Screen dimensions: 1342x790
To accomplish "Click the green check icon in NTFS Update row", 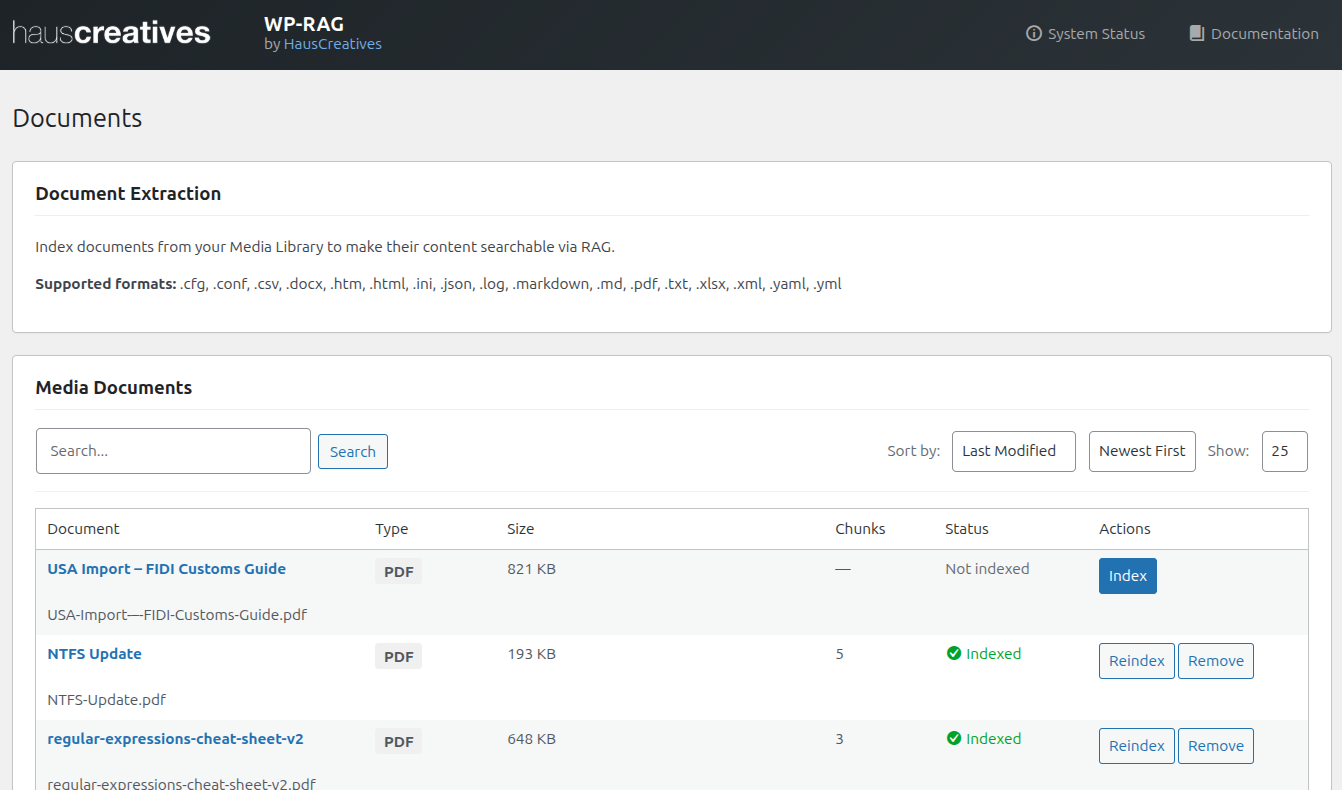I will point(954,654).
